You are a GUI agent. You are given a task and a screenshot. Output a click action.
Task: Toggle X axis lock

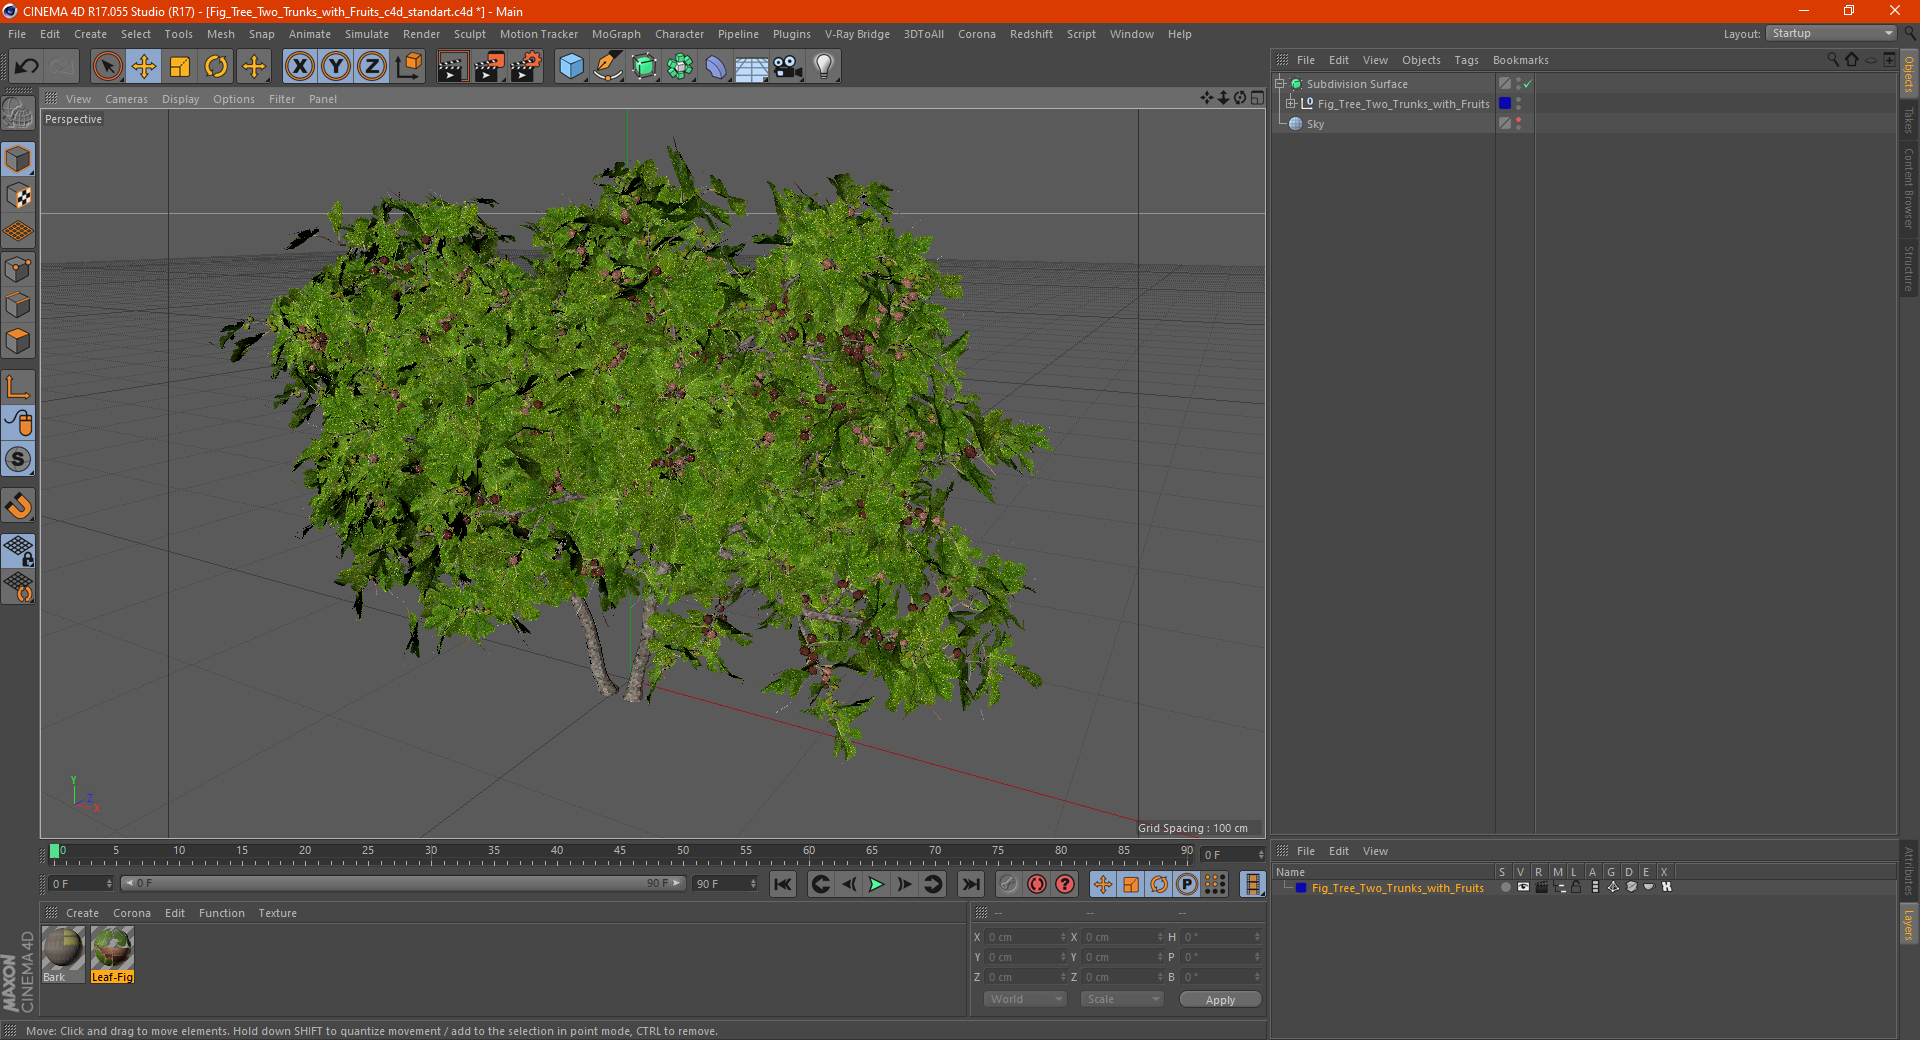point(299,67)
